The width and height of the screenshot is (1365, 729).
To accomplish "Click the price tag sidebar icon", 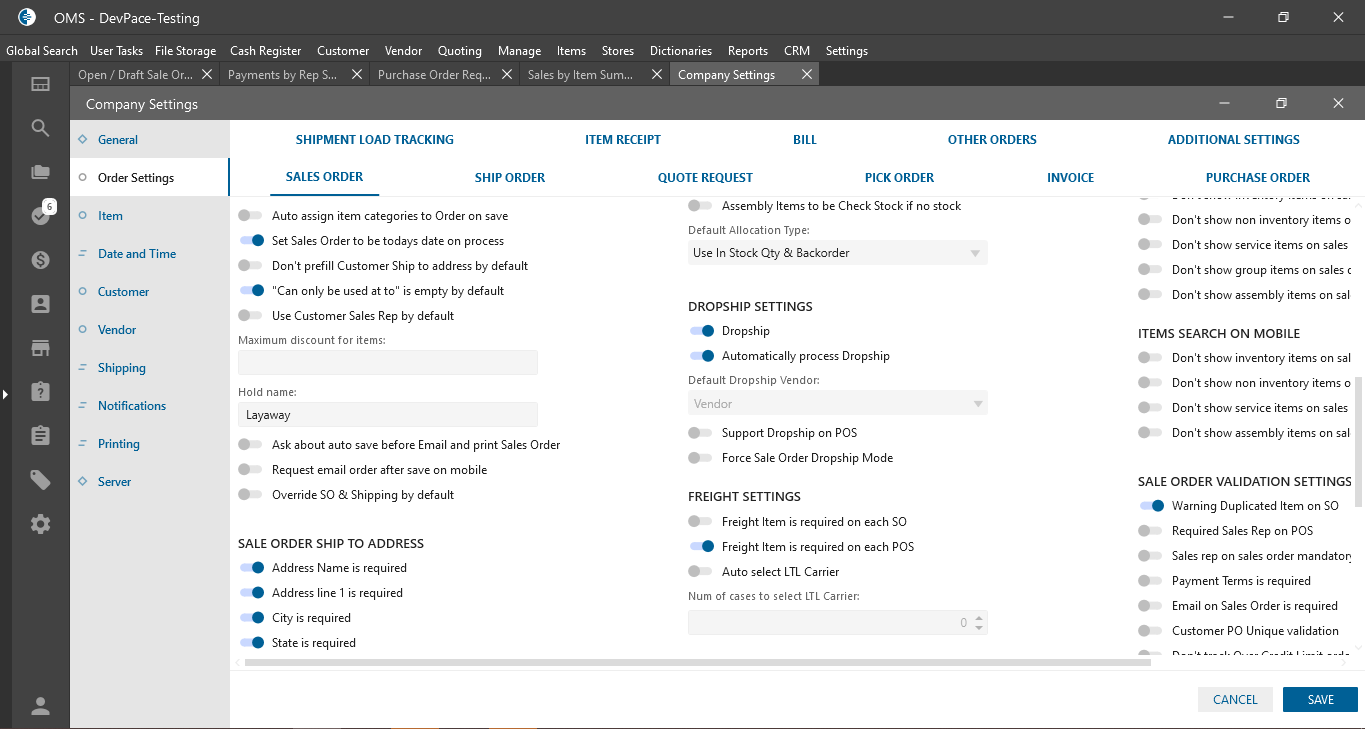I will [x=40, y=480].
